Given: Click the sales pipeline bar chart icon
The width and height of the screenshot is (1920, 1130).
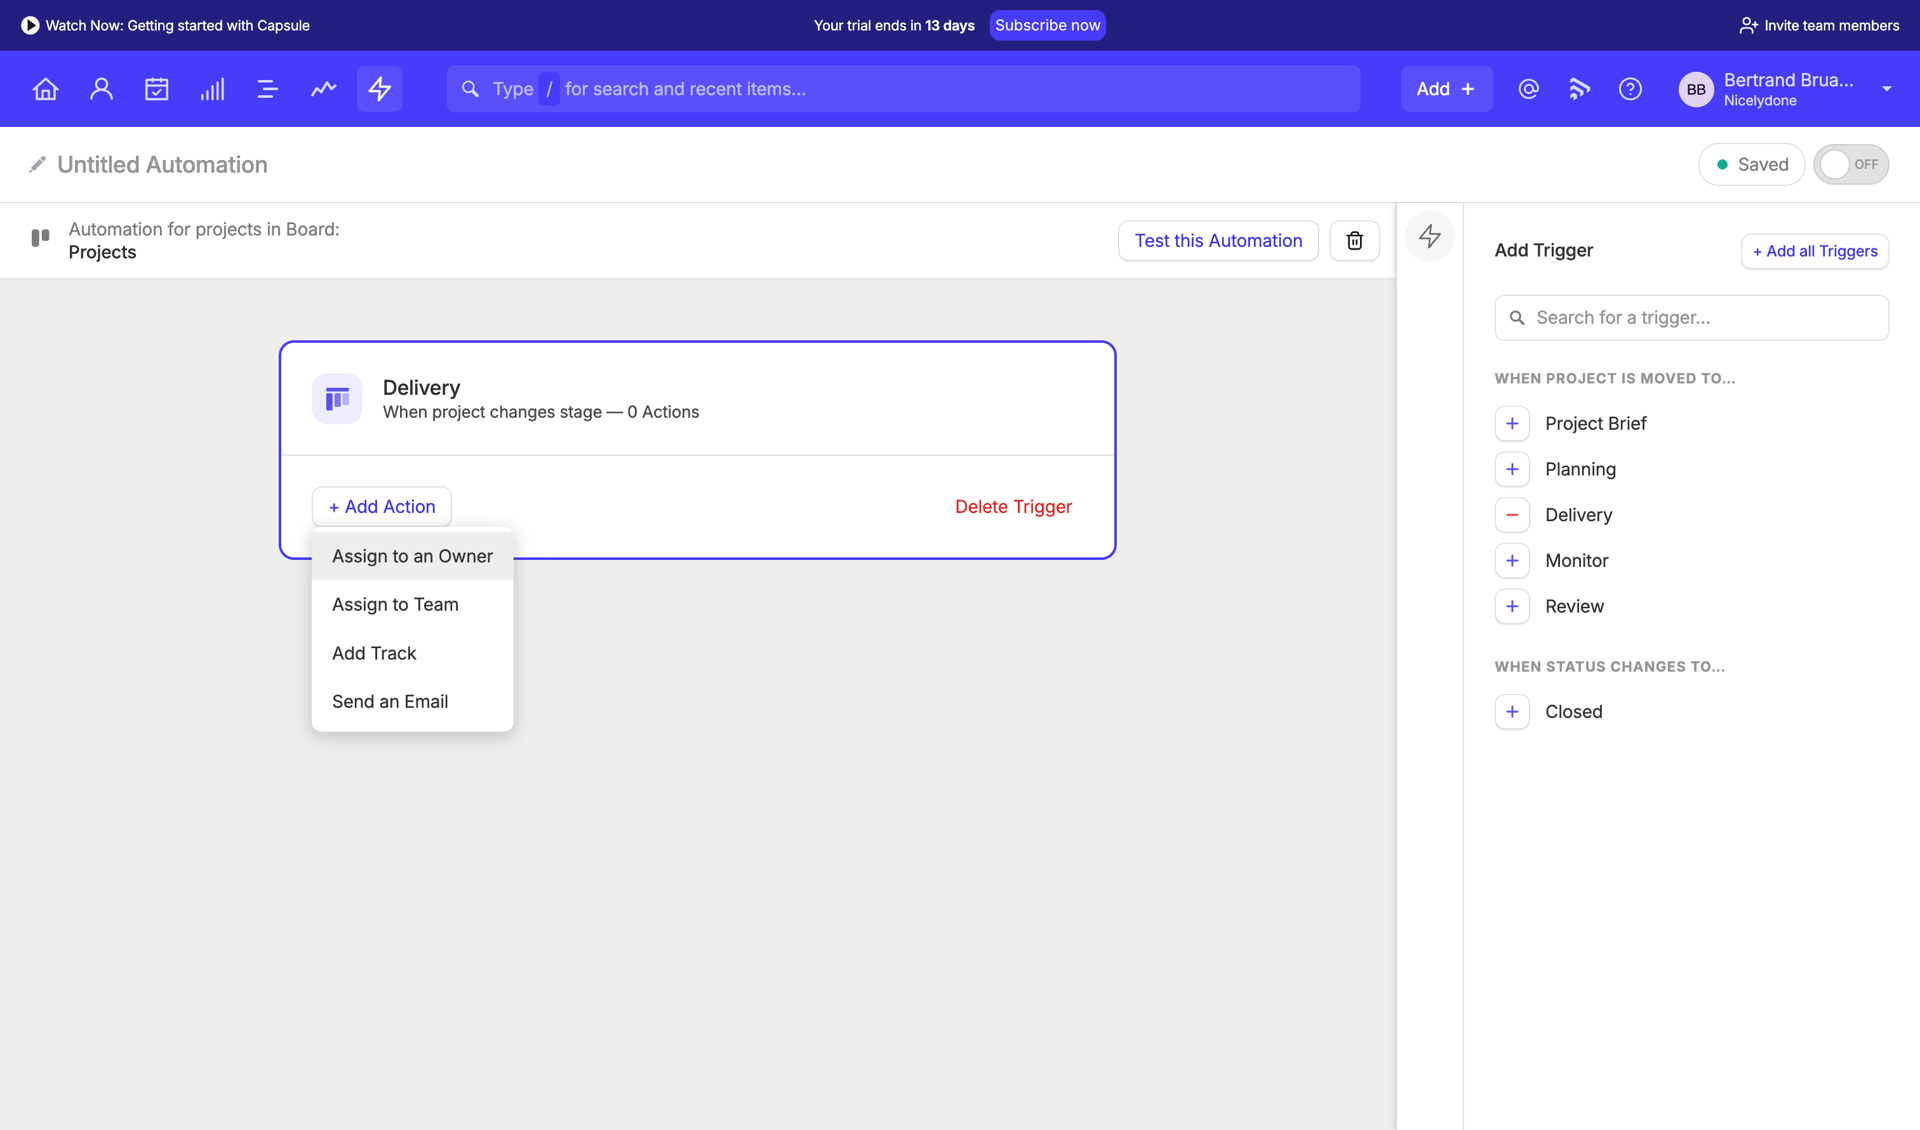Looking at the screenshot, I should coord(212,88).
